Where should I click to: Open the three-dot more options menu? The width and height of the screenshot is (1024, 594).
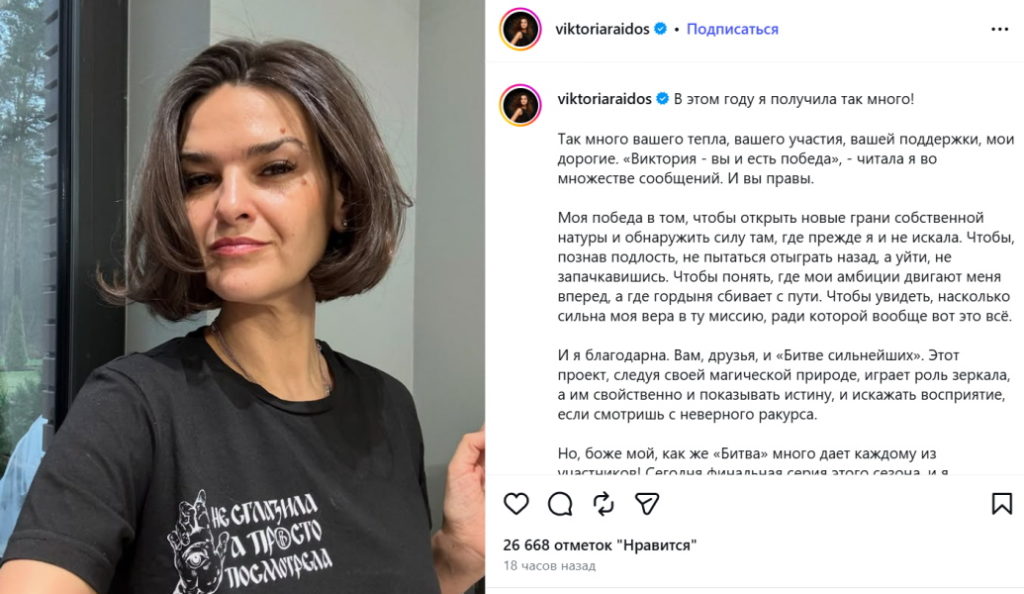pos(1000,29)
